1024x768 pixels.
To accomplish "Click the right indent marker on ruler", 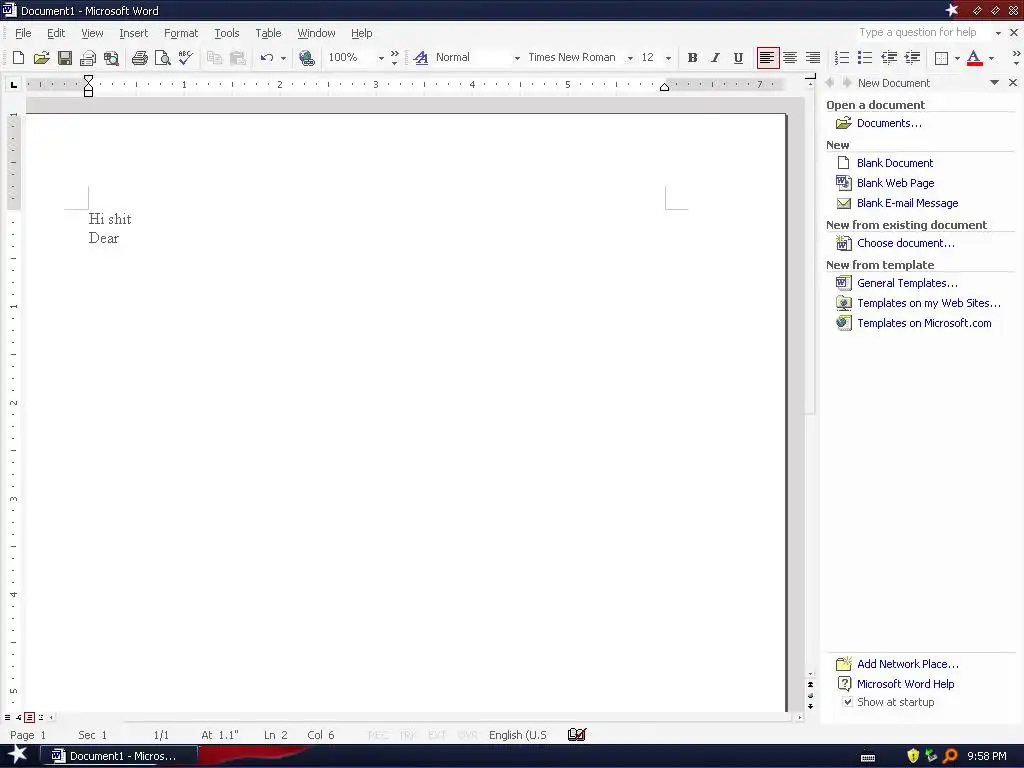I will [x=664, y=87].
